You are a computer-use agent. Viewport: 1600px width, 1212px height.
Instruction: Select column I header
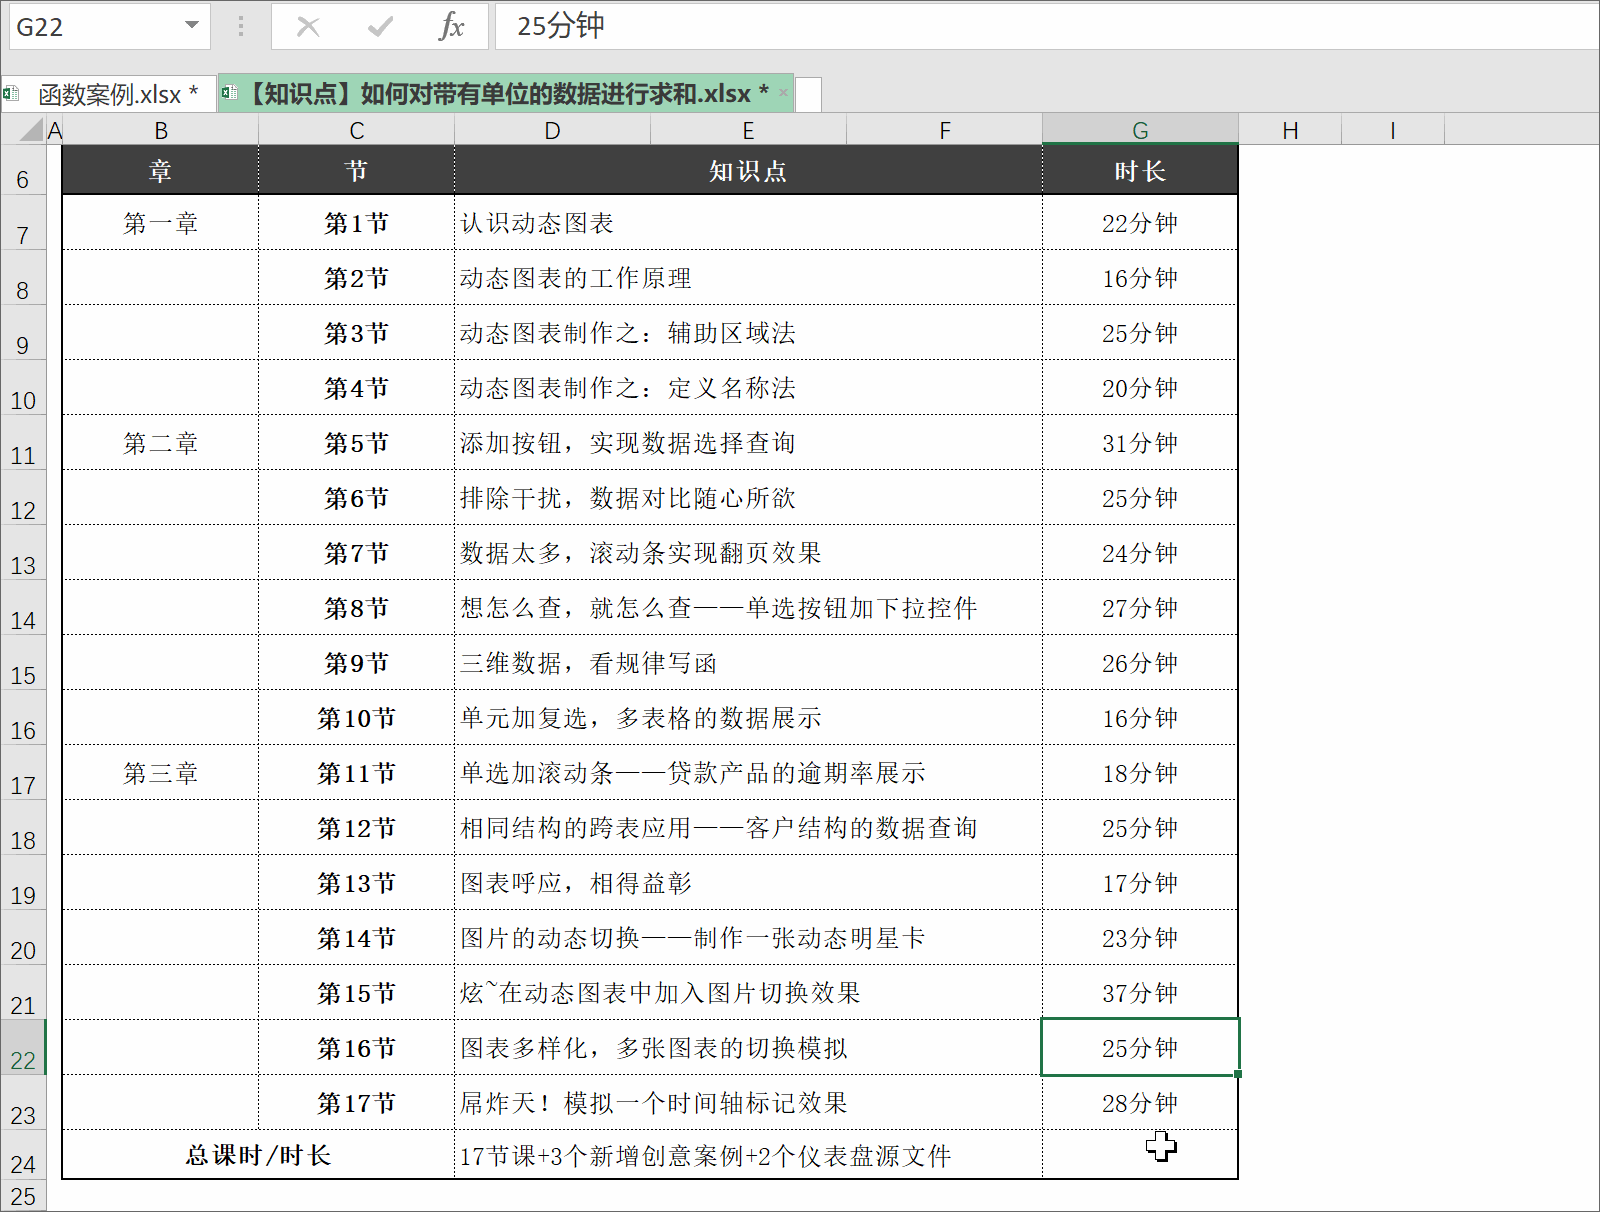1392,130
